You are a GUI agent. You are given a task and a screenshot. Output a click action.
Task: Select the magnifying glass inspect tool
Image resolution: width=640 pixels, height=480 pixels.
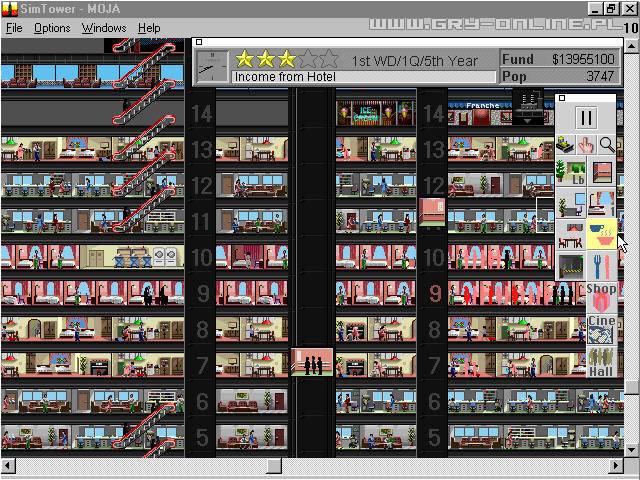tap(606, 146)
